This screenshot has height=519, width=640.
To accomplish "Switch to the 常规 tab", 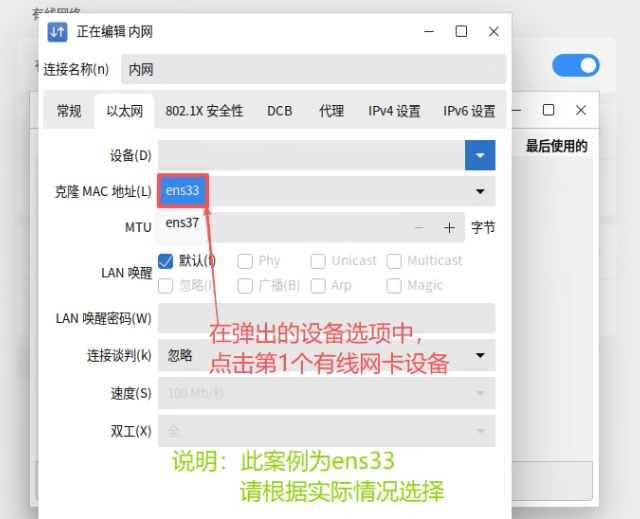I will click(69, 111).
